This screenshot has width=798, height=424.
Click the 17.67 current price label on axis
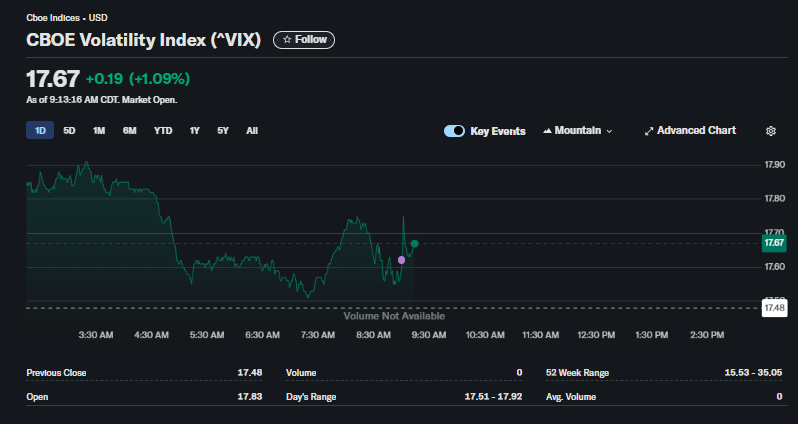tap(774, 243)
